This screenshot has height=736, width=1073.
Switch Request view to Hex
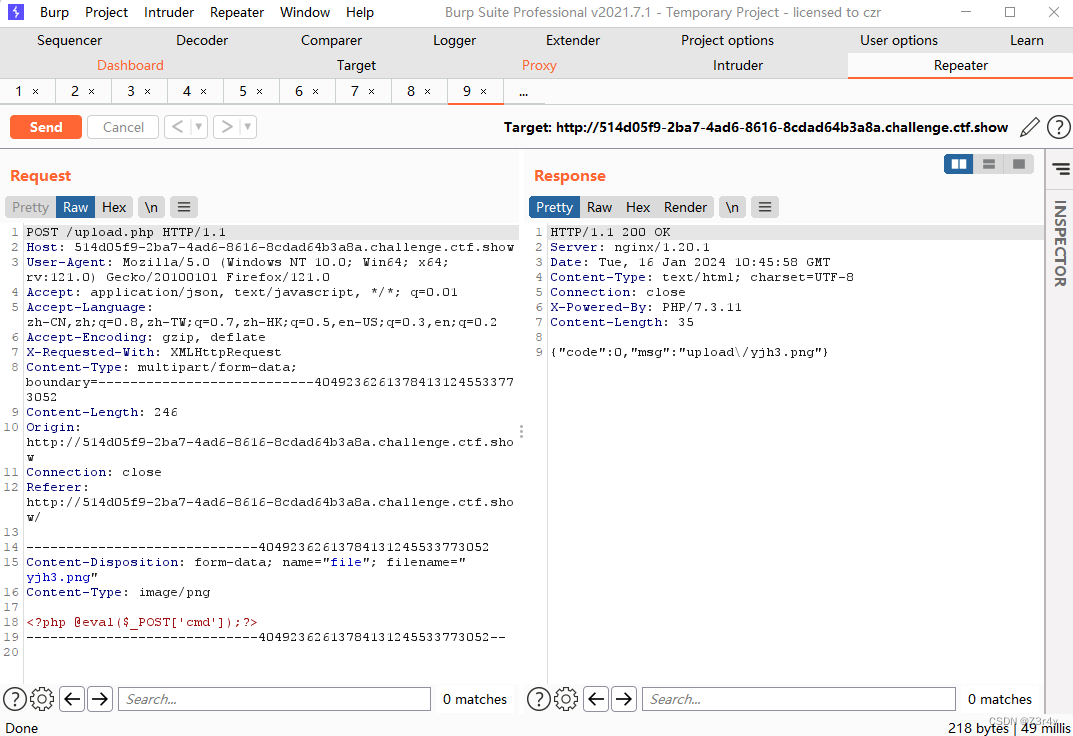(114, 207)
